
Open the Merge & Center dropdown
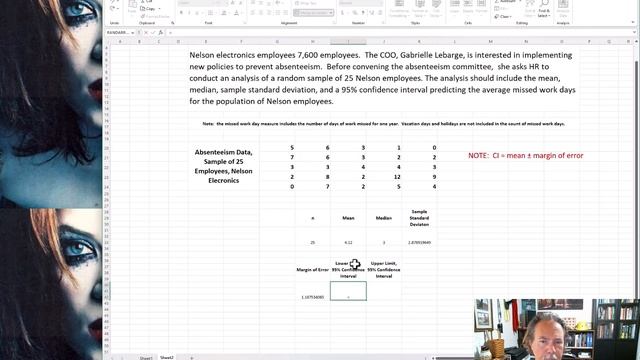coord(331,13)
